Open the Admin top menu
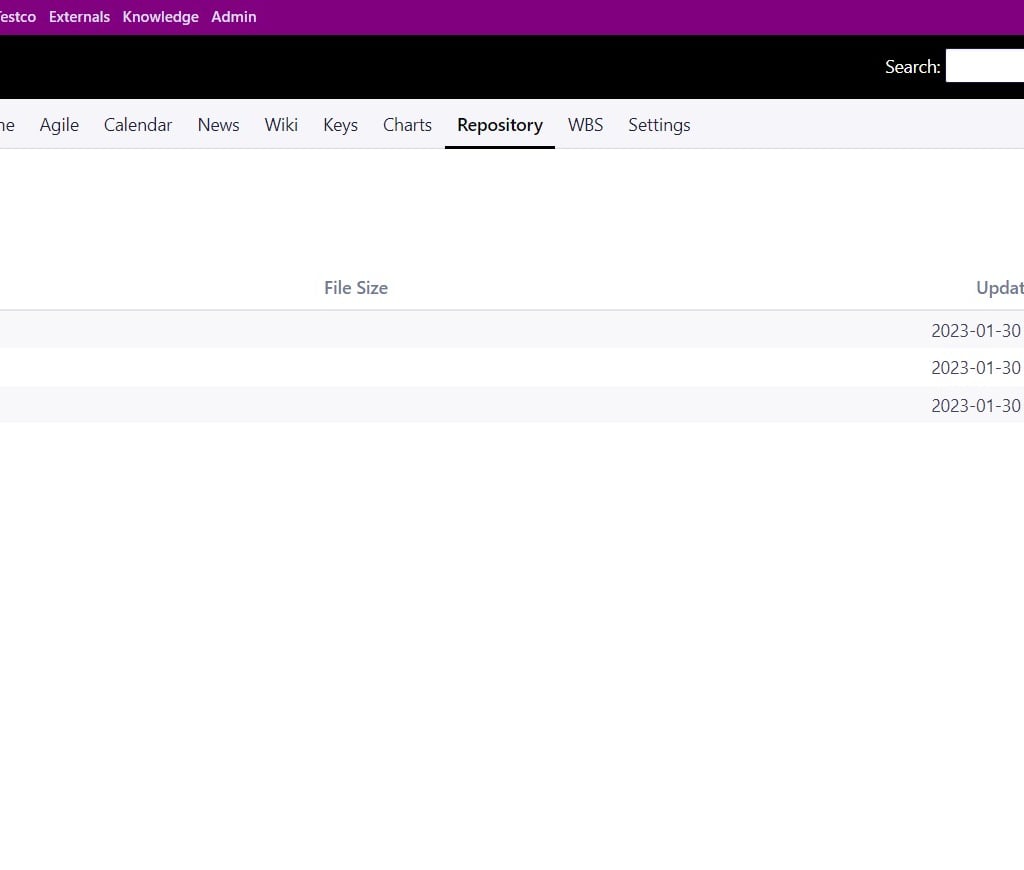 (x=234, y=17)
